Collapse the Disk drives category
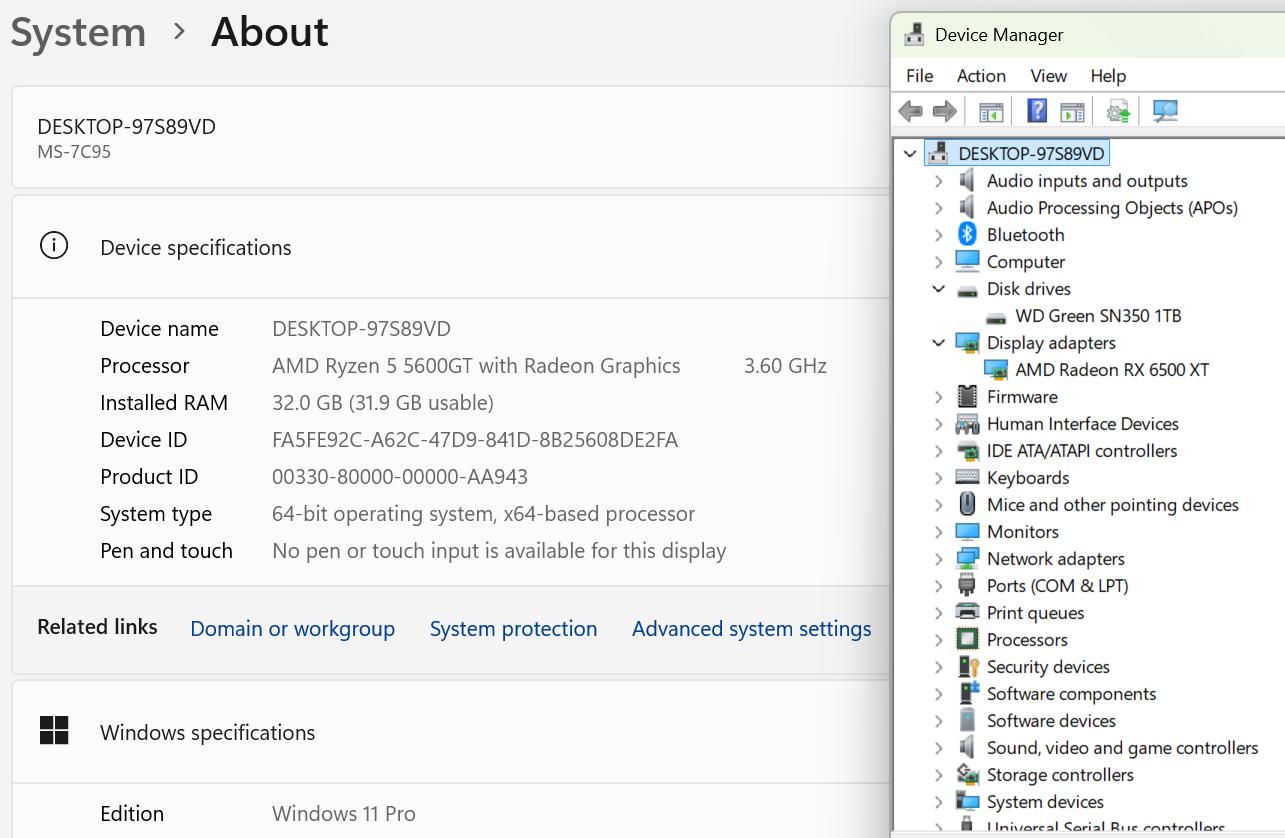Viewport: 1285px width, 838px height. point(938,288)
